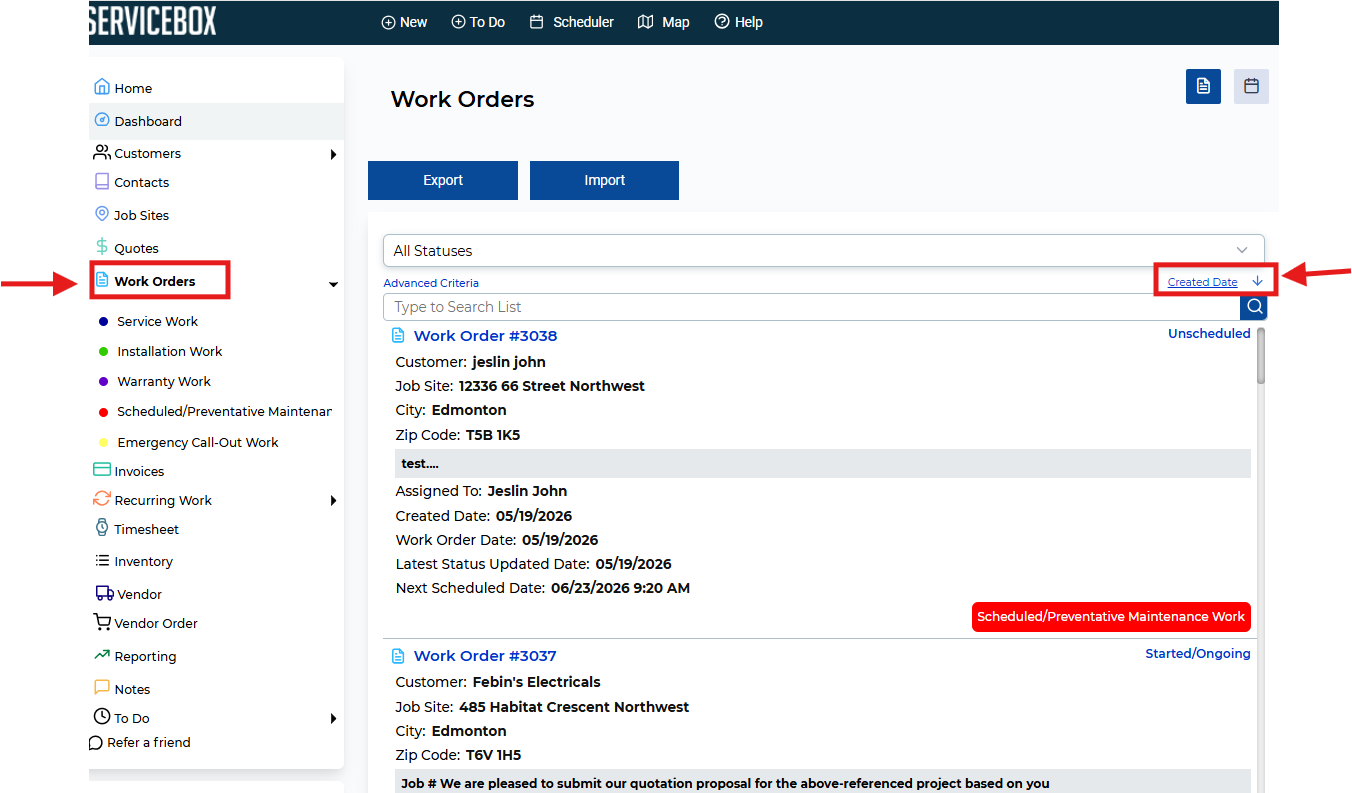This screenshot has width=1352, height=793.
Task: Collapse the Work Orders submenu arrow
Action: 333,285
